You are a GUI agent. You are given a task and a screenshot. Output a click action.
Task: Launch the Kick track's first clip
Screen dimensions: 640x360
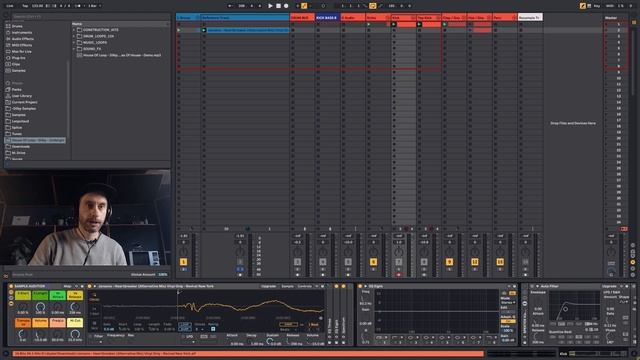click(x=394, y=24)
